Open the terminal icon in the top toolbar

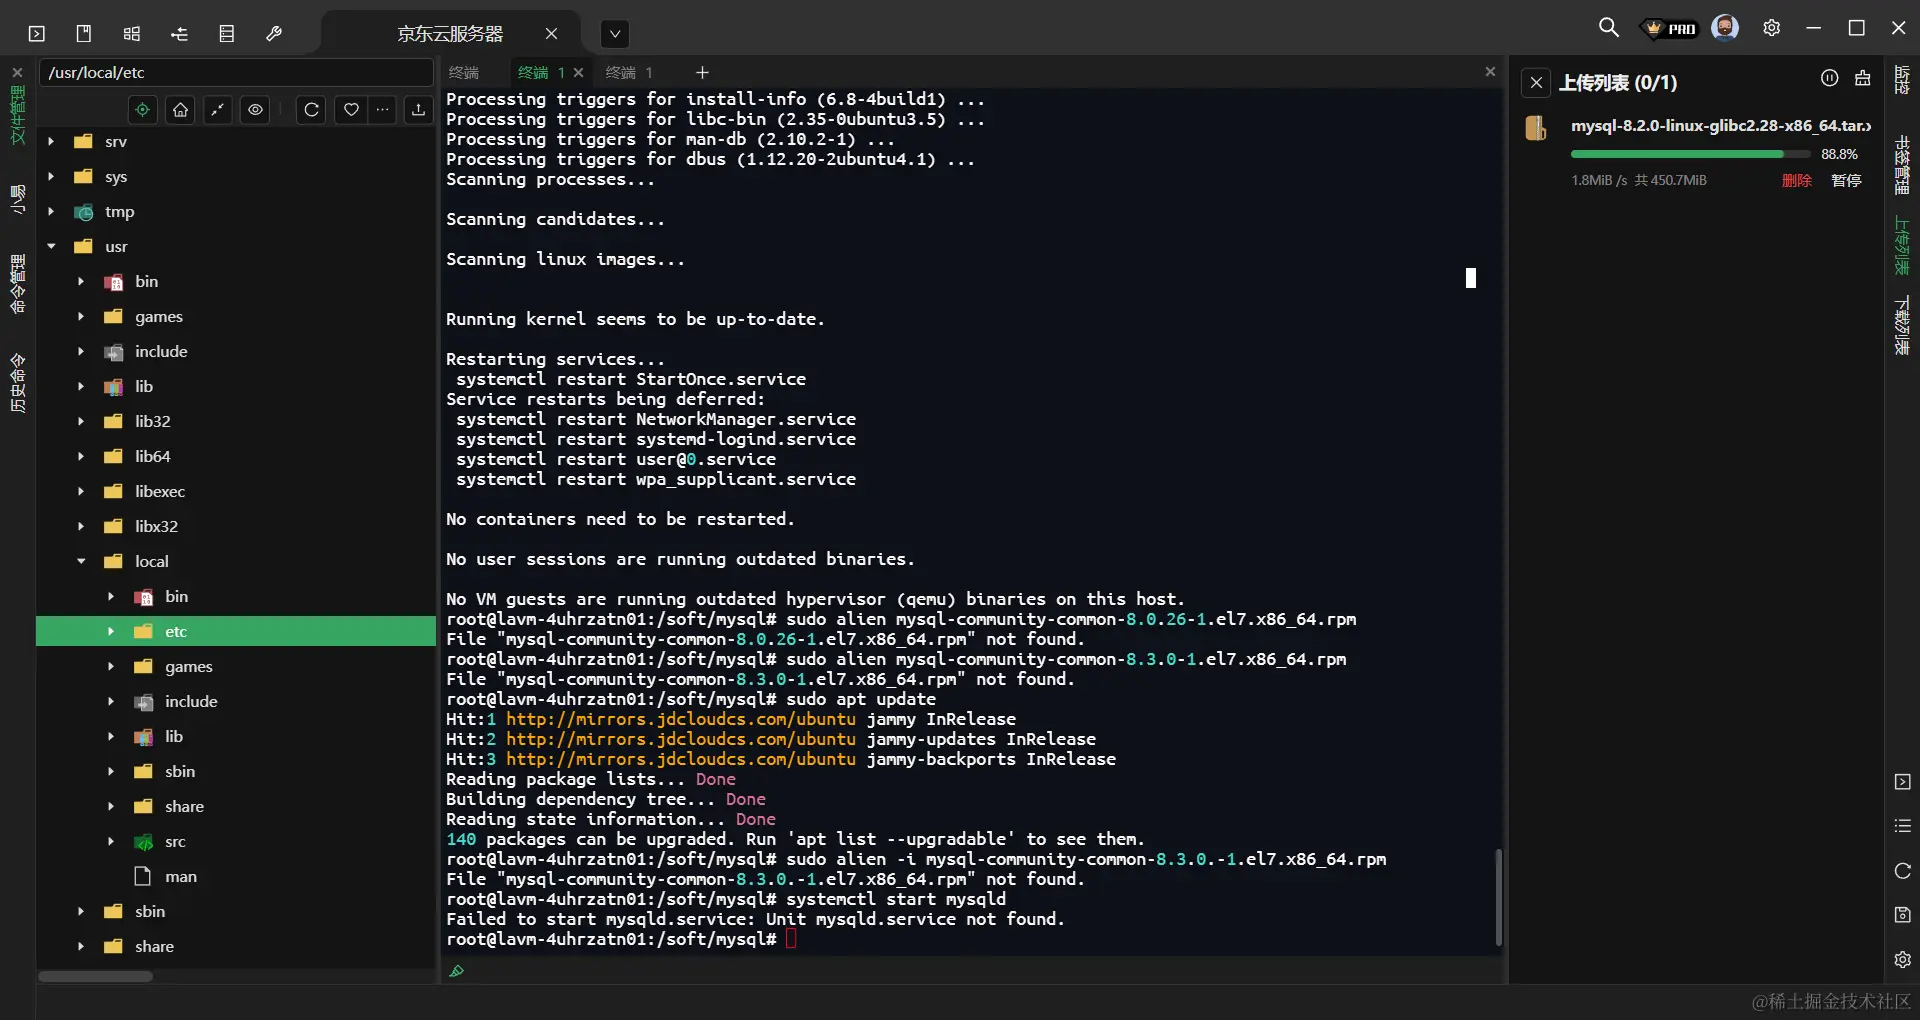pos(37,34)
